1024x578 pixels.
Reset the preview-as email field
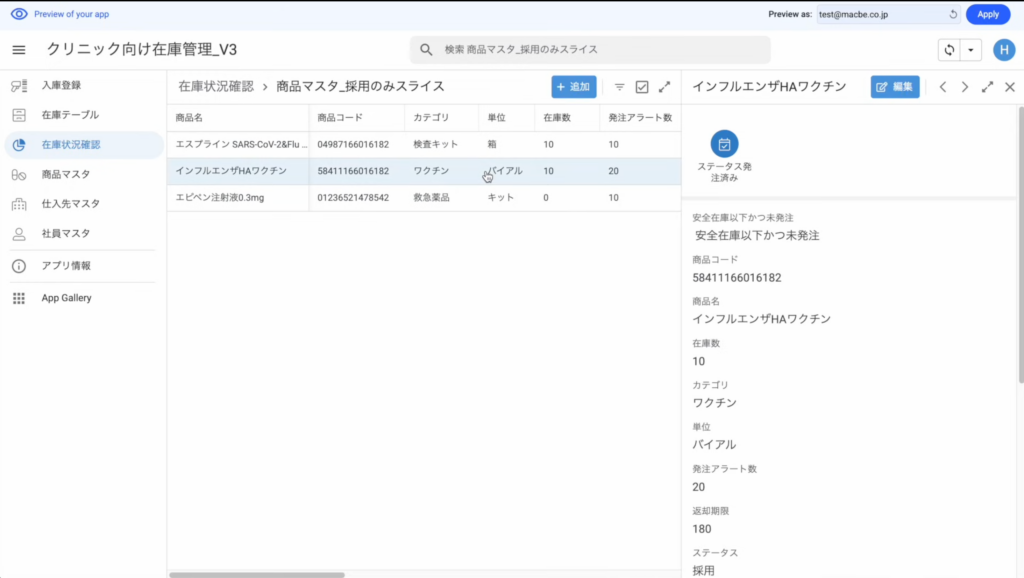[x=953, y=14]
